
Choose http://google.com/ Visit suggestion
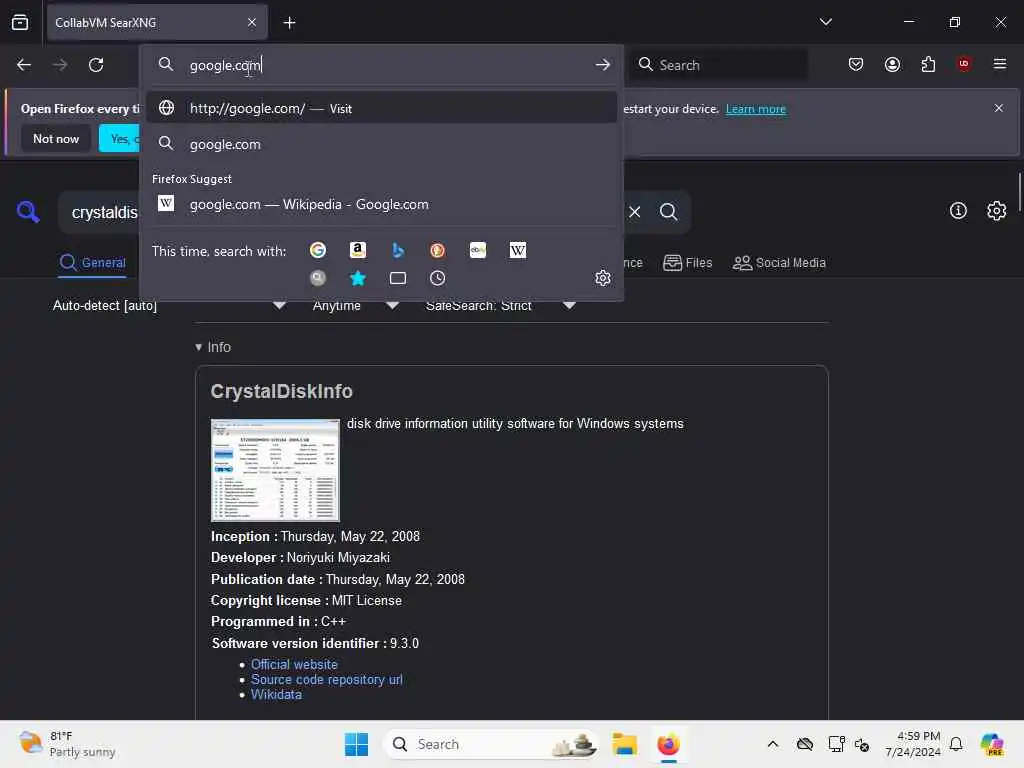click(x=381, y=108)
